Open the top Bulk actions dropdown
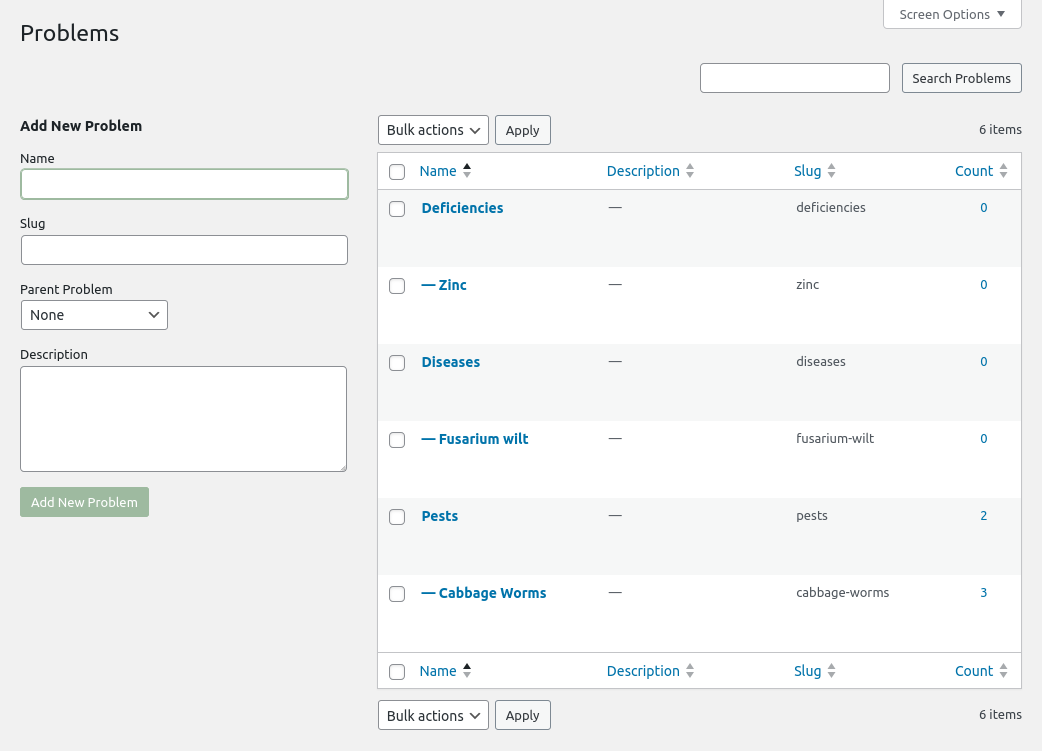This screenshot has height=751, width=1042. point(433,130)
